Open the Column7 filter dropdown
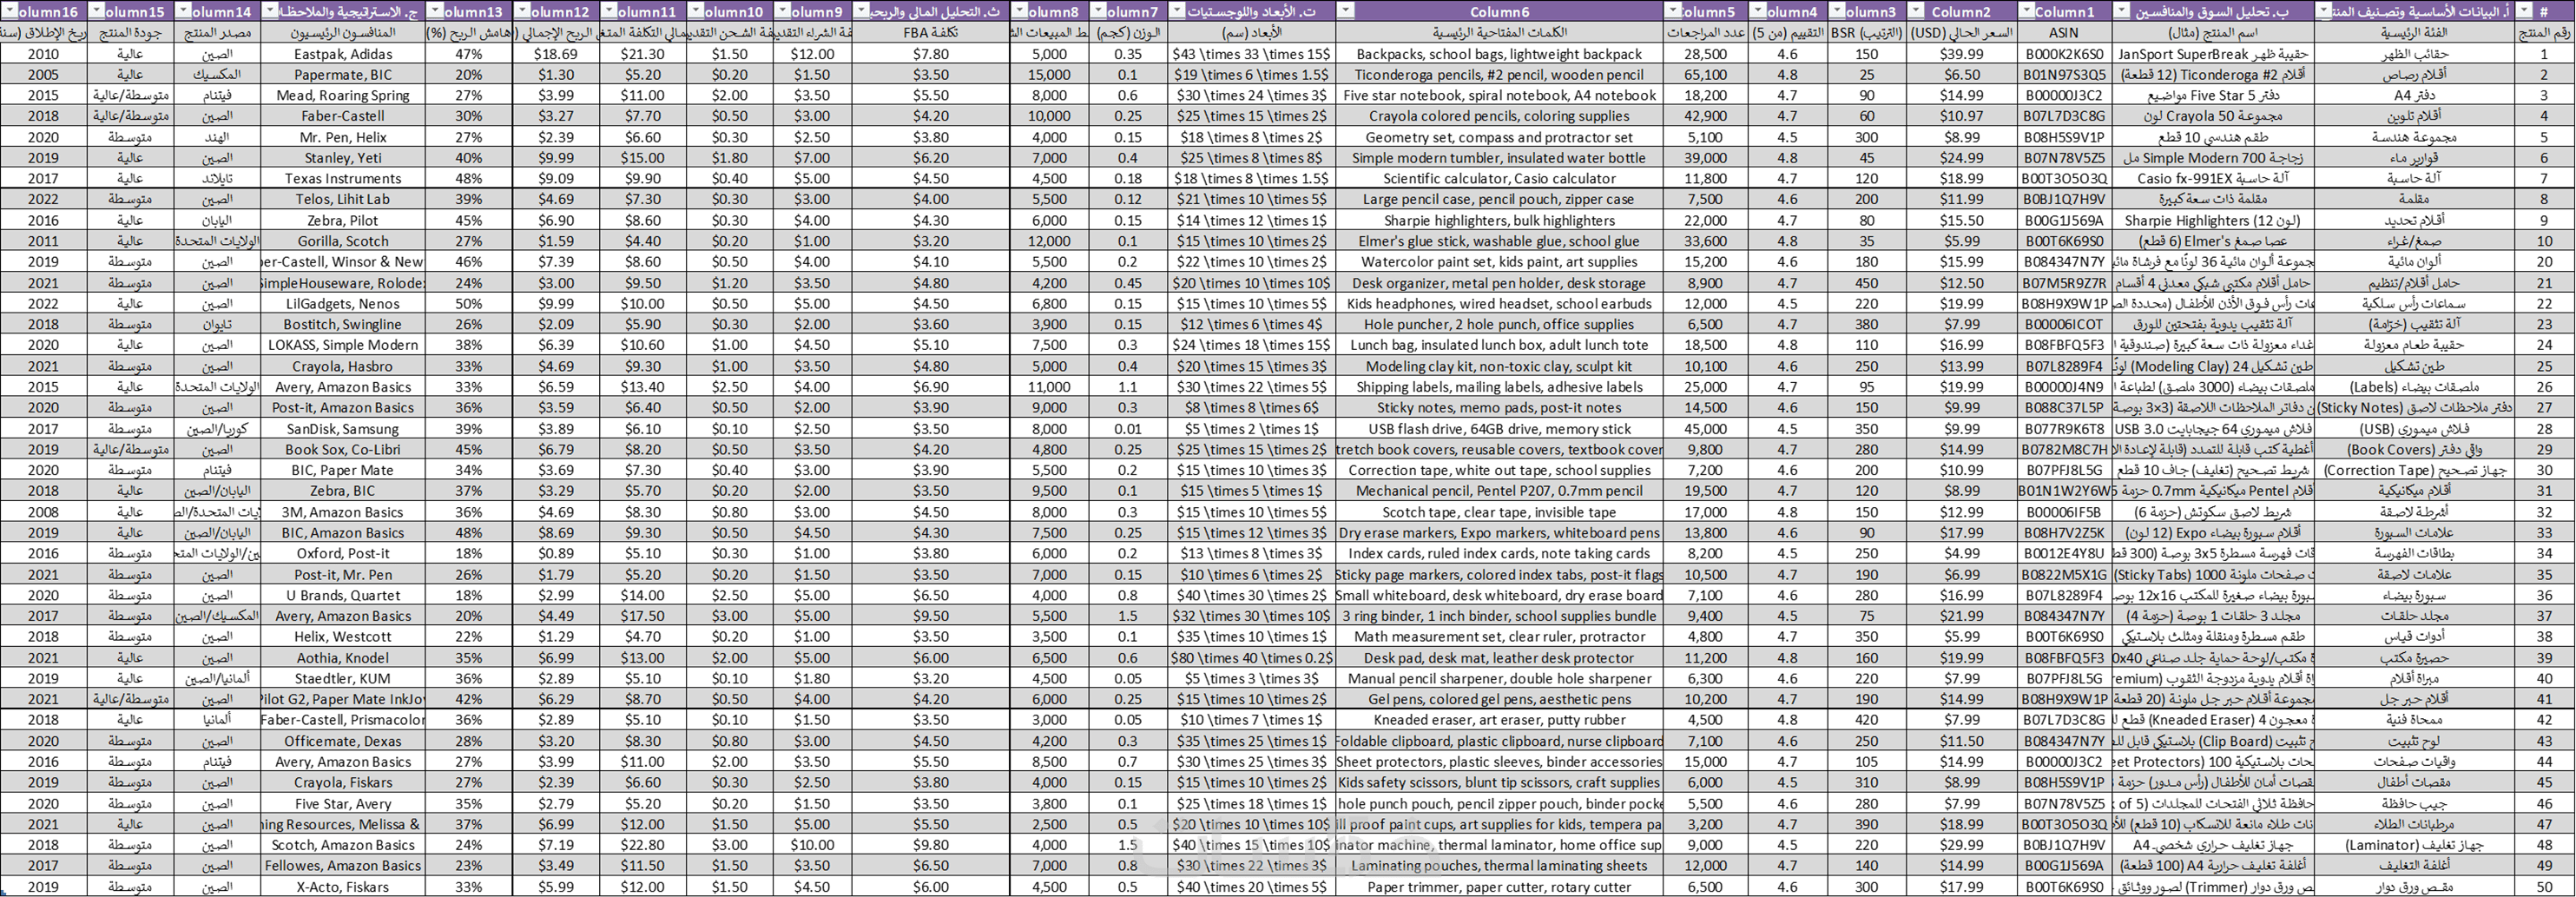Viewport: 2576px width, 897px height. pos(1098,11)
